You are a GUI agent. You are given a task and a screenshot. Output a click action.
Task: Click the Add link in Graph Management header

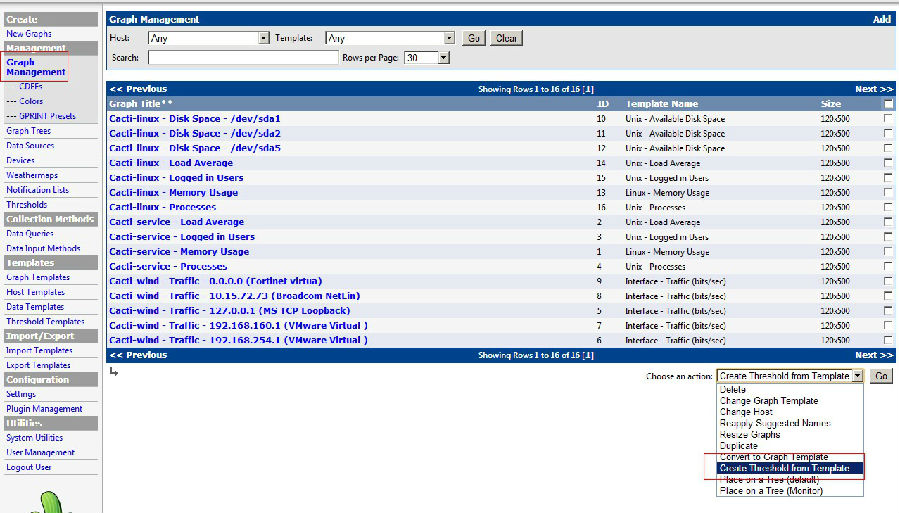(881, 19)
